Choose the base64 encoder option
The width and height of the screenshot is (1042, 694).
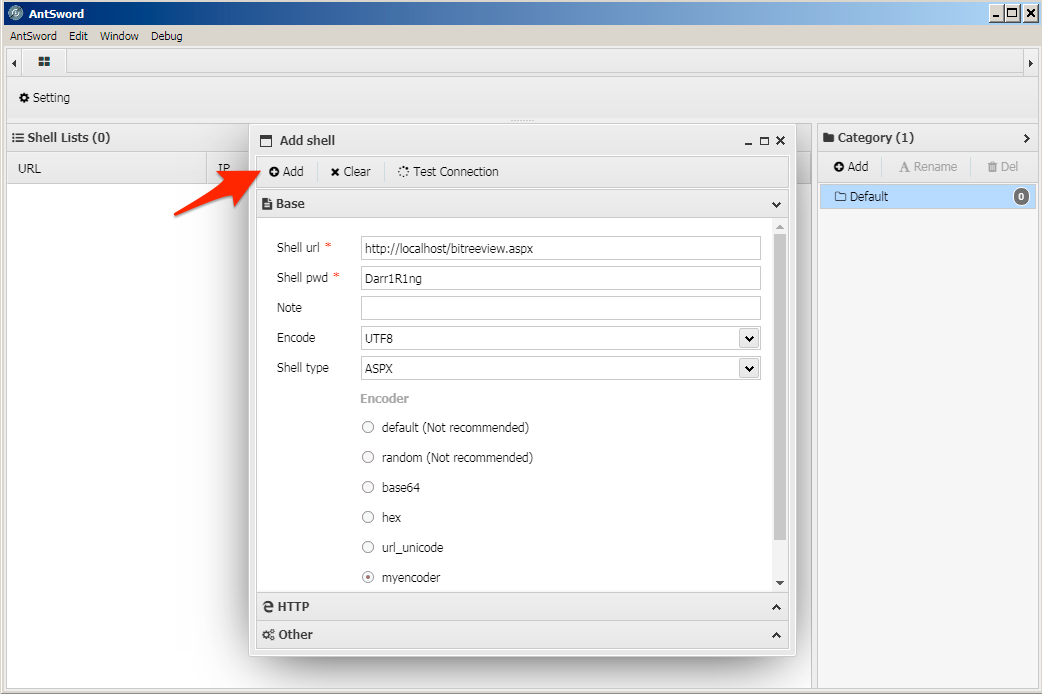pos(367,487)
